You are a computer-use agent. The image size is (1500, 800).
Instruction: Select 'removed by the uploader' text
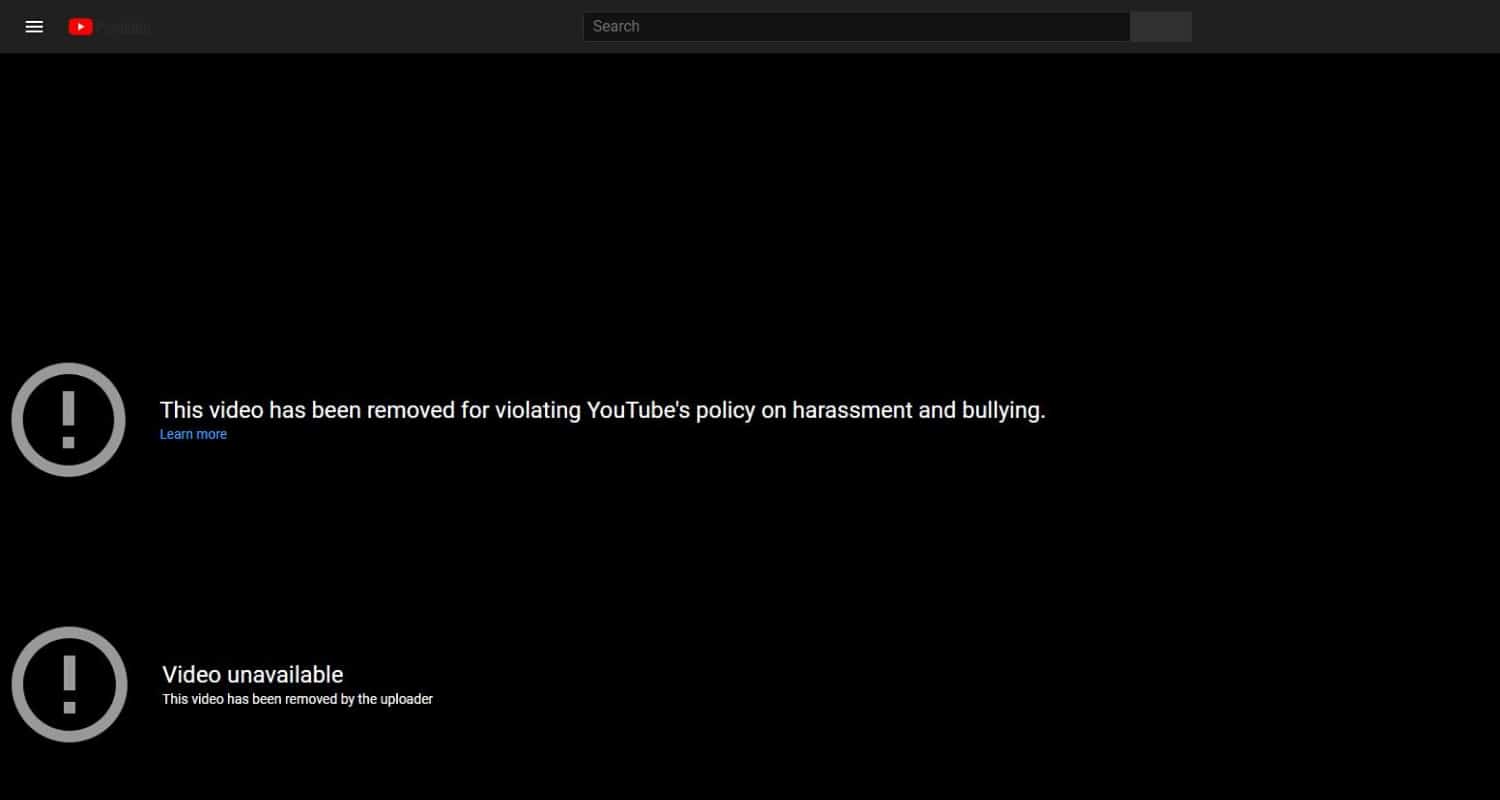coord(359,699)
